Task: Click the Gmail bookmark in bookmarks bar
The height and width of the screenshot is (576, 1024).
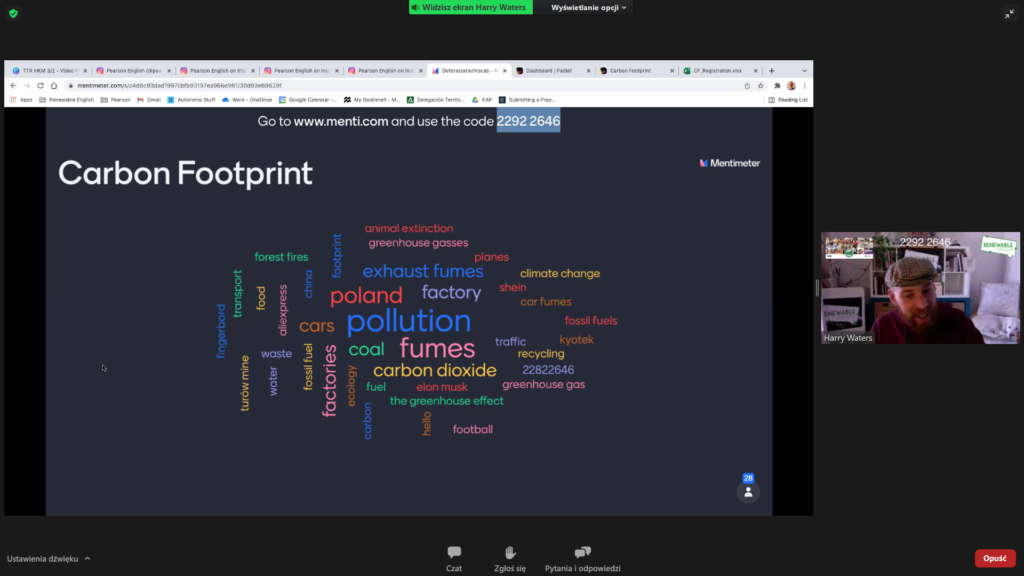Action: pos(148,100)
